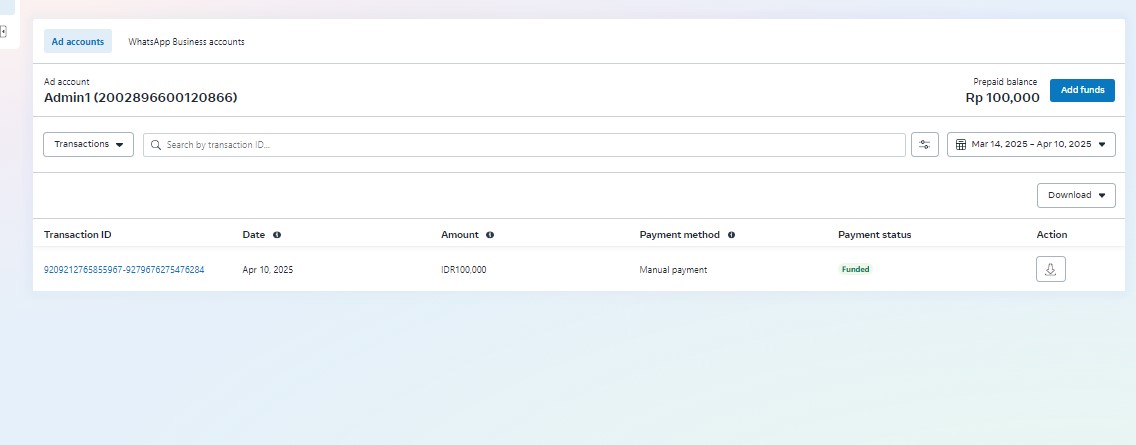Download the receipt in the Action column
The image size is (1136, 445).
(1050, 270)
